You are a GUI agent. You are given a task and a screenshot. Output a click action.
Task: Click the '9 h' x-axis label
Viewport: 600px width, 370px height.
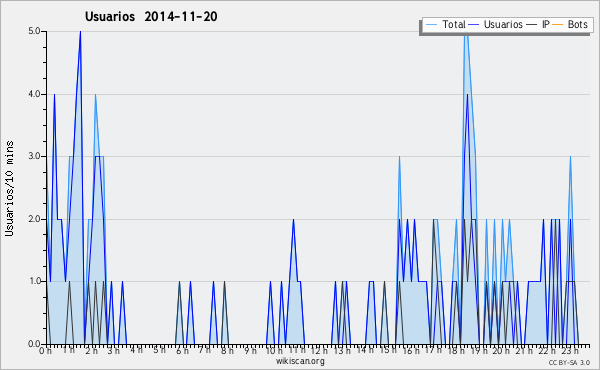250,351
